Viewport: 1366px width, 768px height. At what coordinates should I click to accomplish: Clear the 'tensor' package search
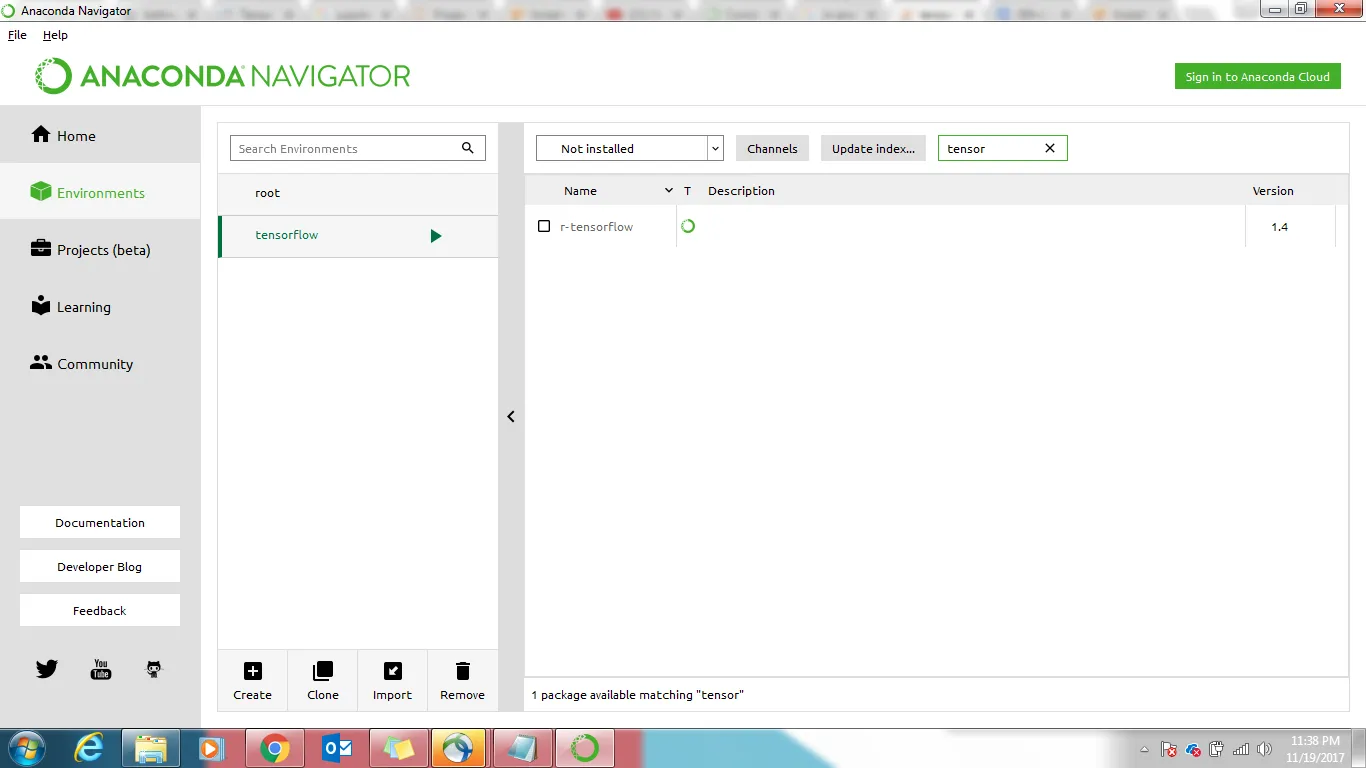(1050, 148)
